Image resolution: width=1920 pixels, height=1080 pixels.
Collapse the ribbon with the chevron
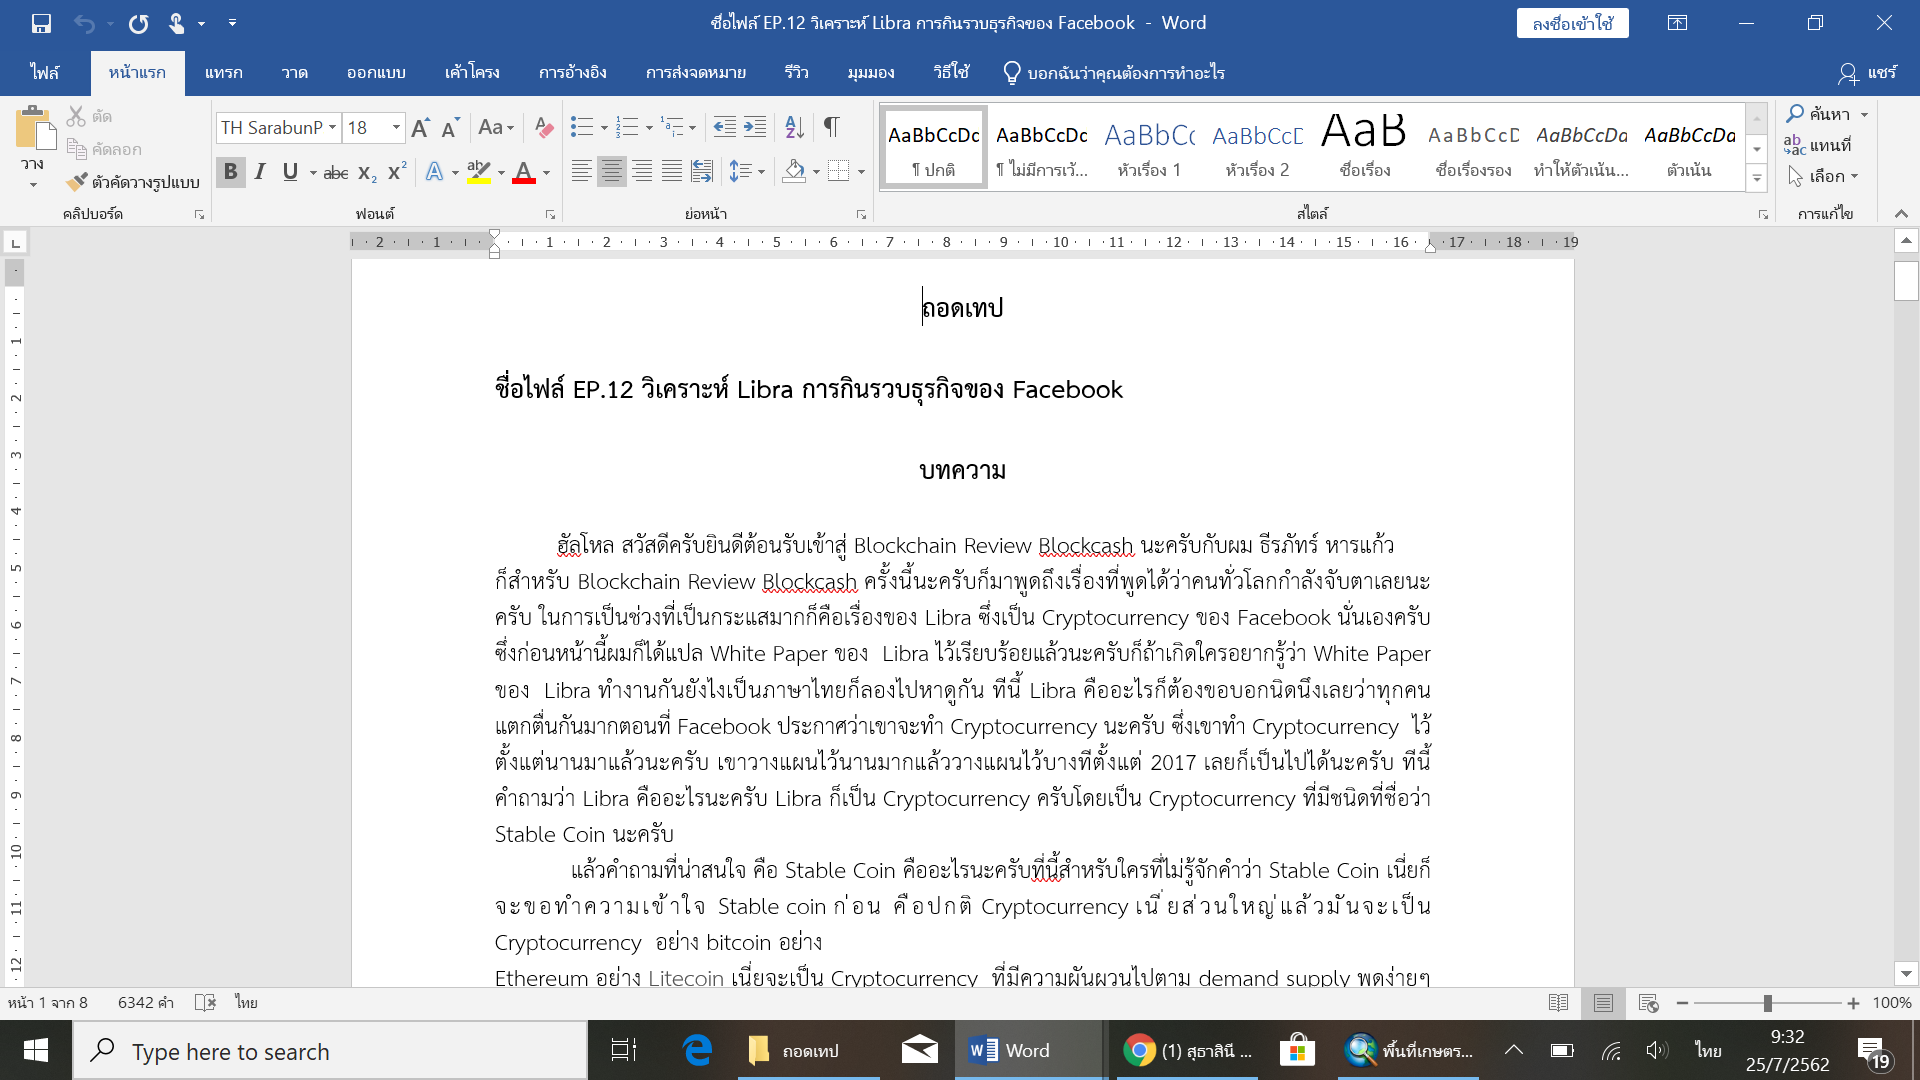[x=1901, y=214]
